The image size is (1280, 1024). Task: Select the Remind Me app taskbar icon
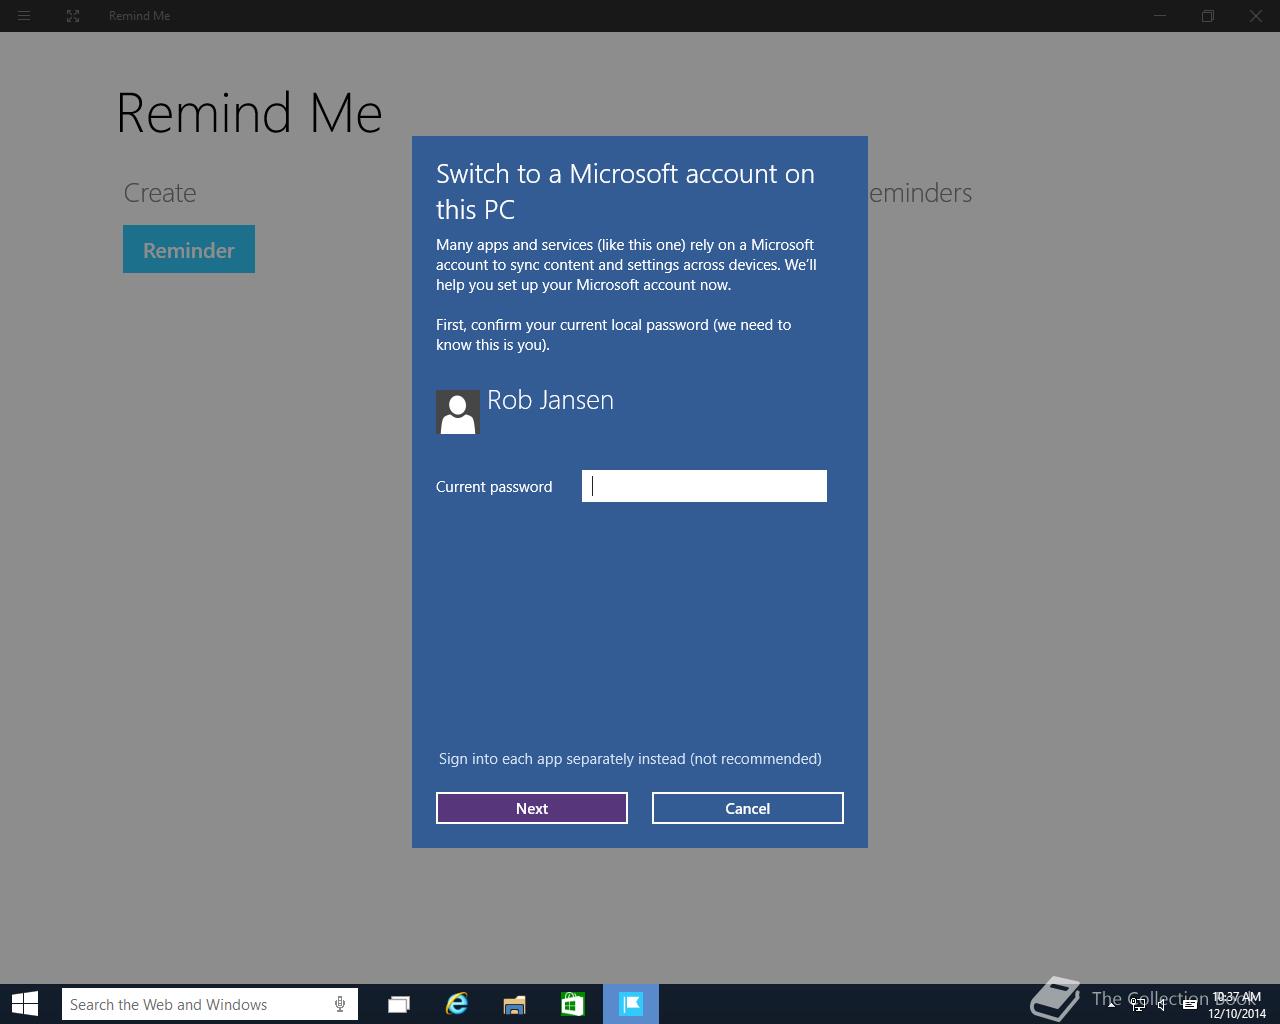click(631, 1004)
